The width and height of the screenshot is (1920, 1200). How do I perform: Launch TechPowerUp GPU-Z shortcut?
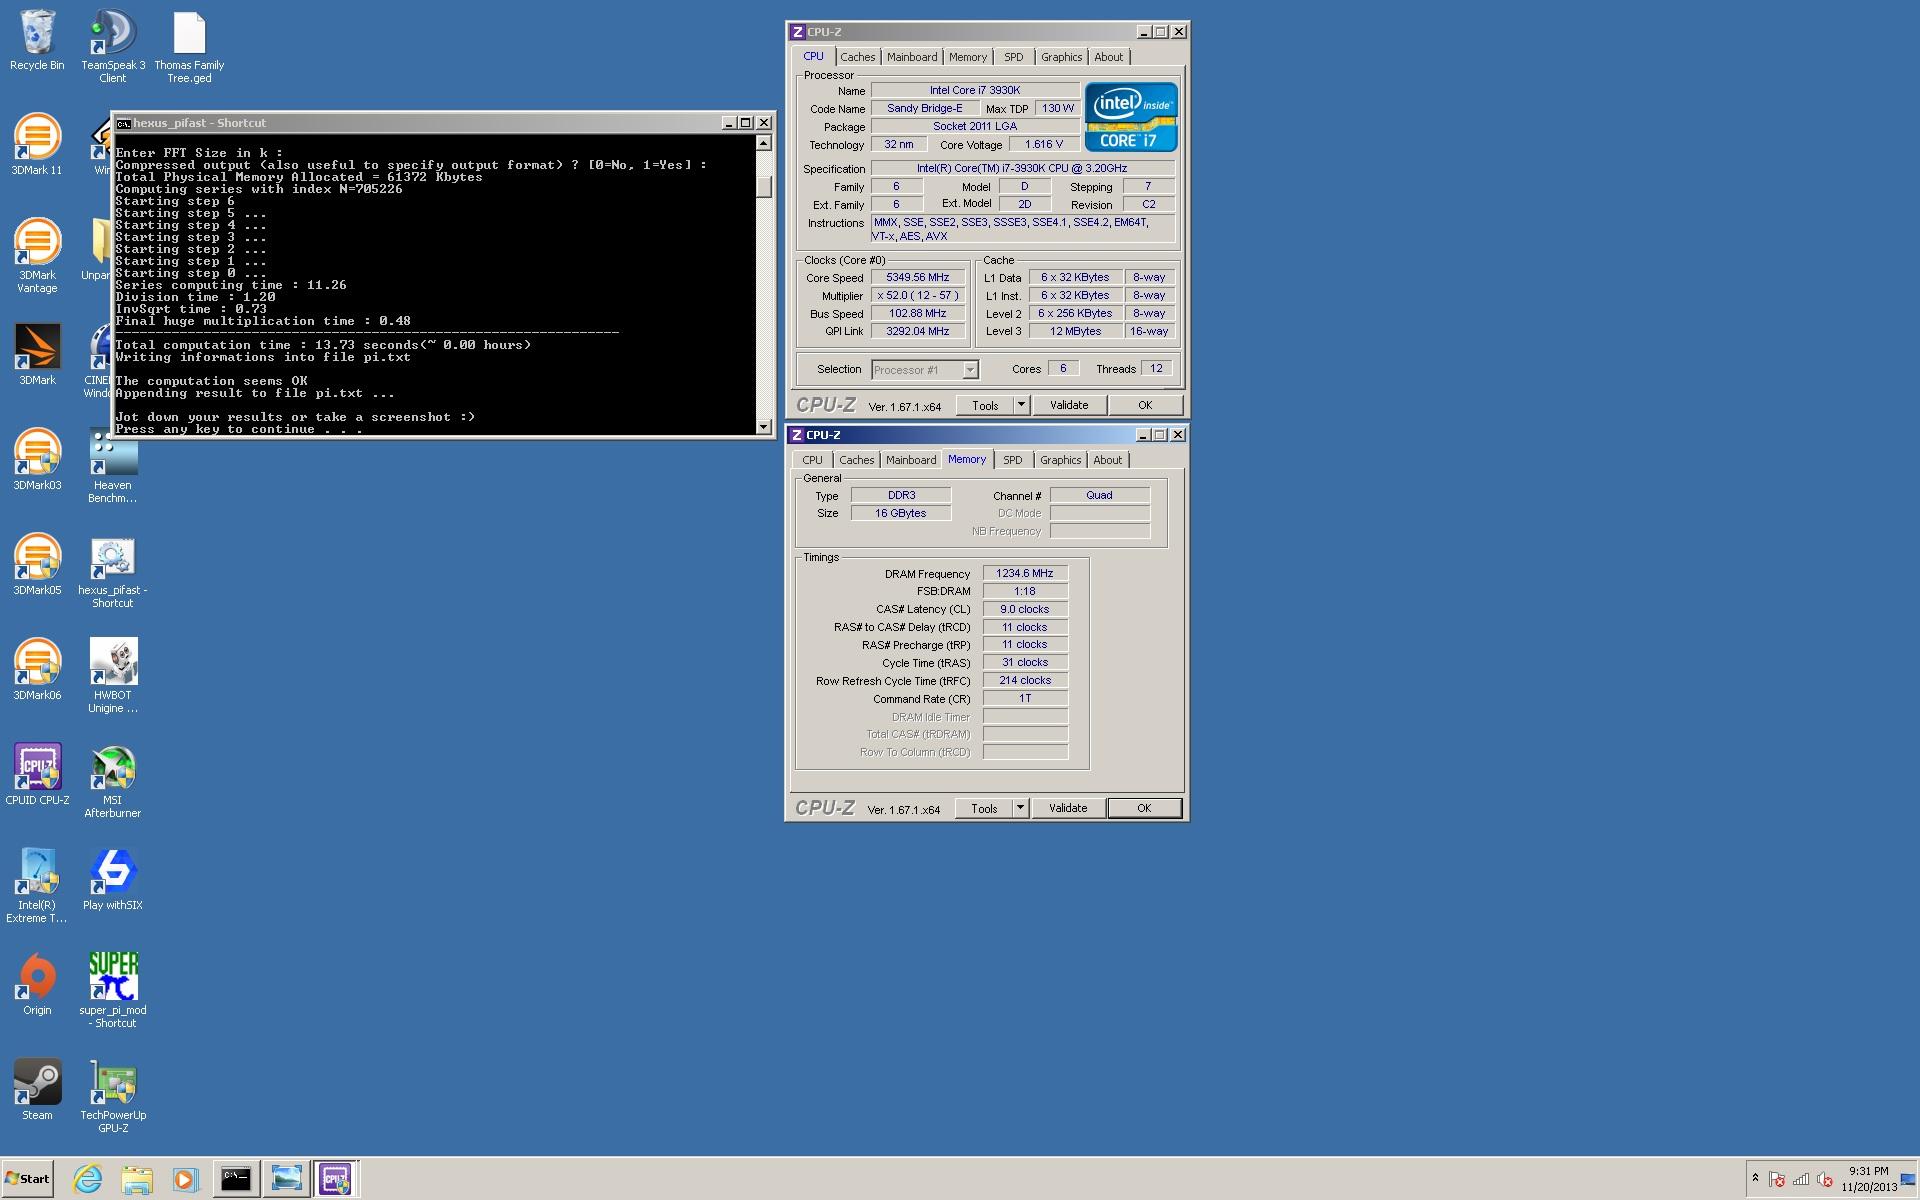point(112,1097)
